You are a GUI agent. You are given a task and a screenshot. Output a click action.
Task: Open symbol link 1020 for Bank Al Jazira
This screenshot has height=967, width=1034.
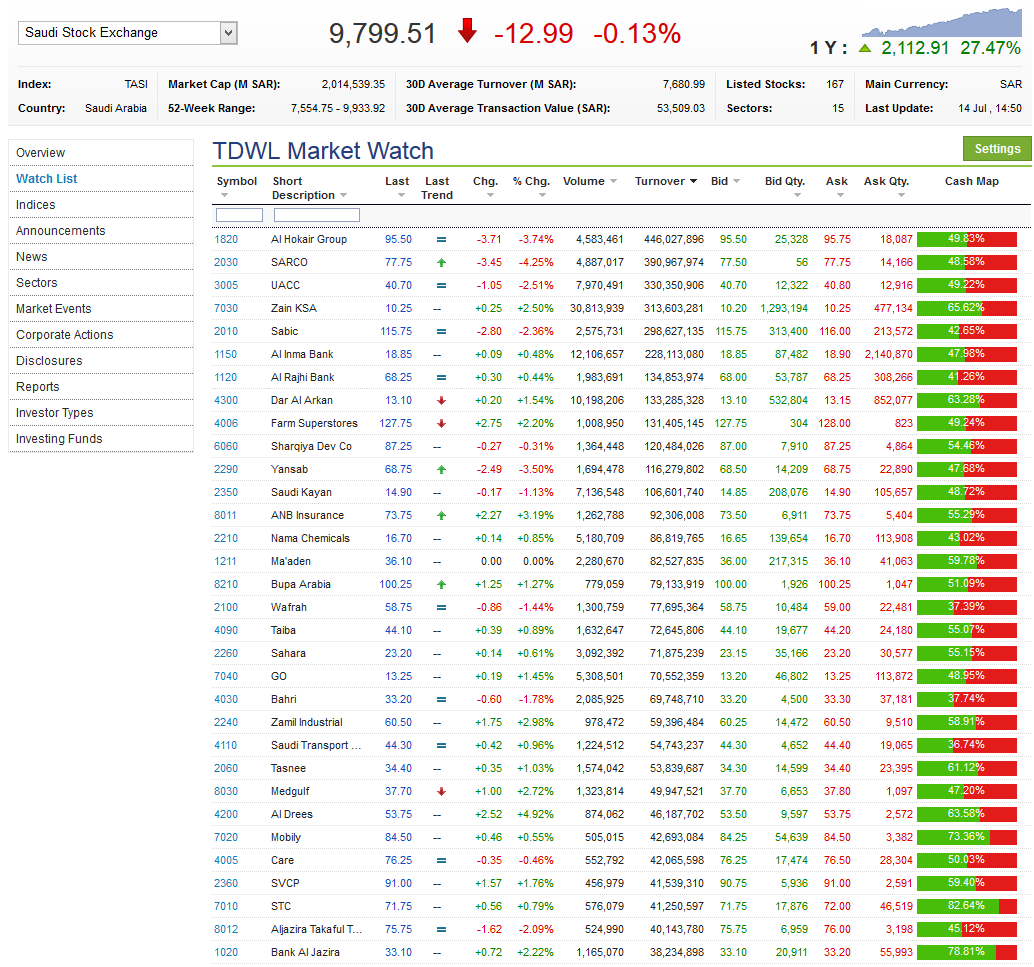[226, 952]
